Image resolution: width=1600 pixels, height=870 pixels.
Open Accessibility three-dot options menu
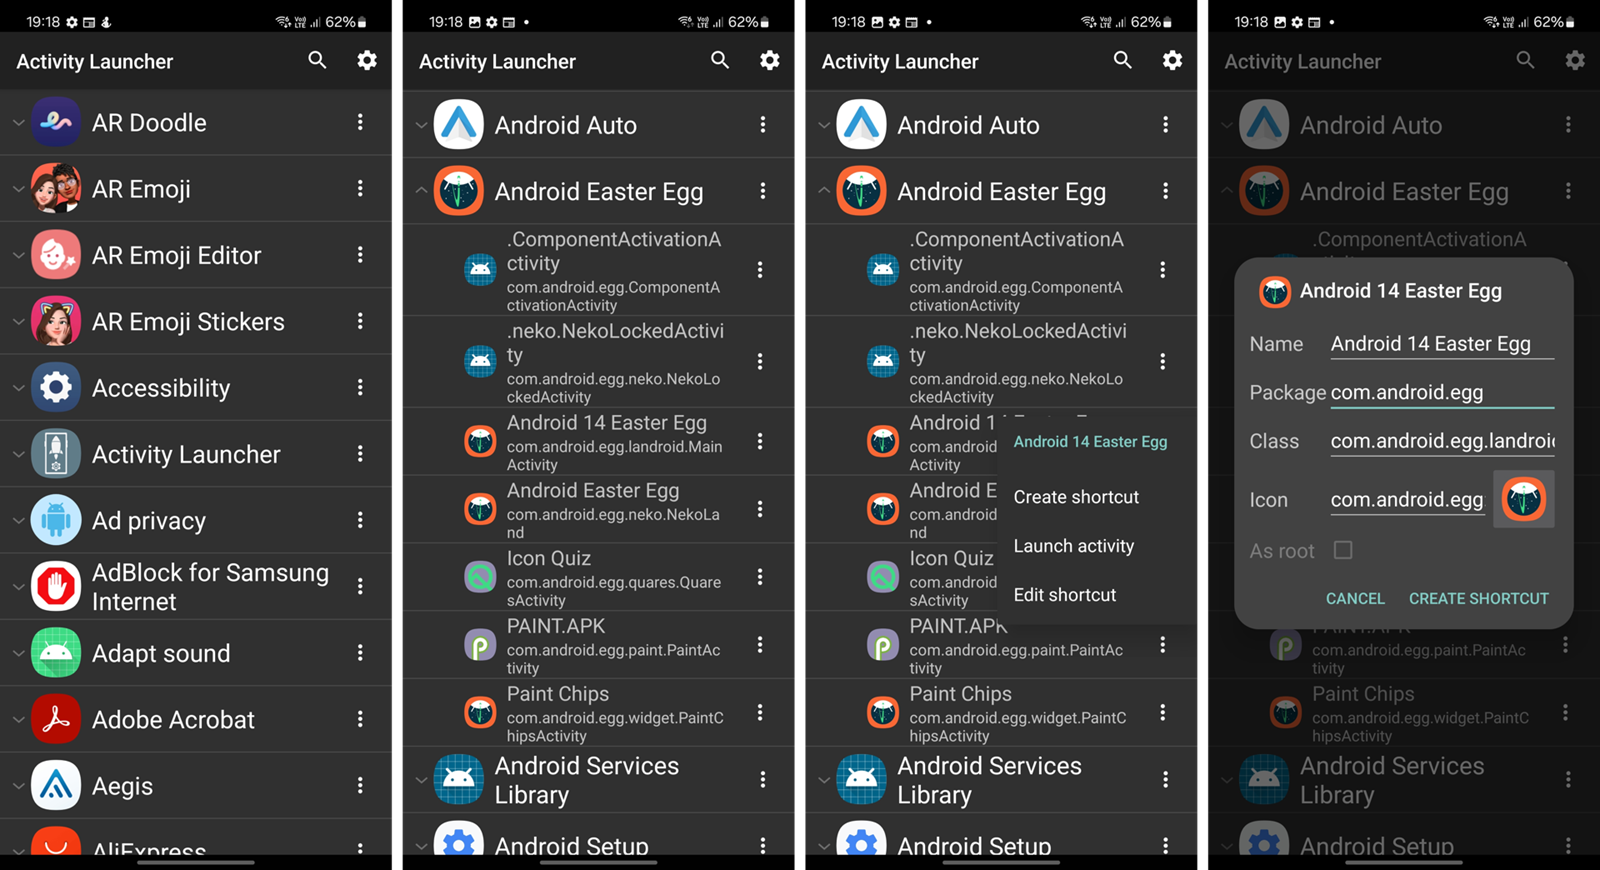click(x=360, y=387)
